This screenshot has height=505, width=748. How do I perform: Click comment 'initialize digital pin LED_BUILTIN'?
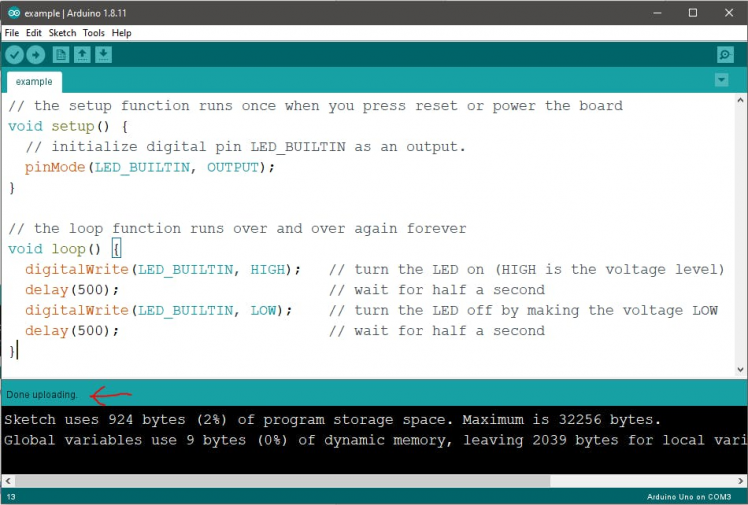click(x=198, y=147)
